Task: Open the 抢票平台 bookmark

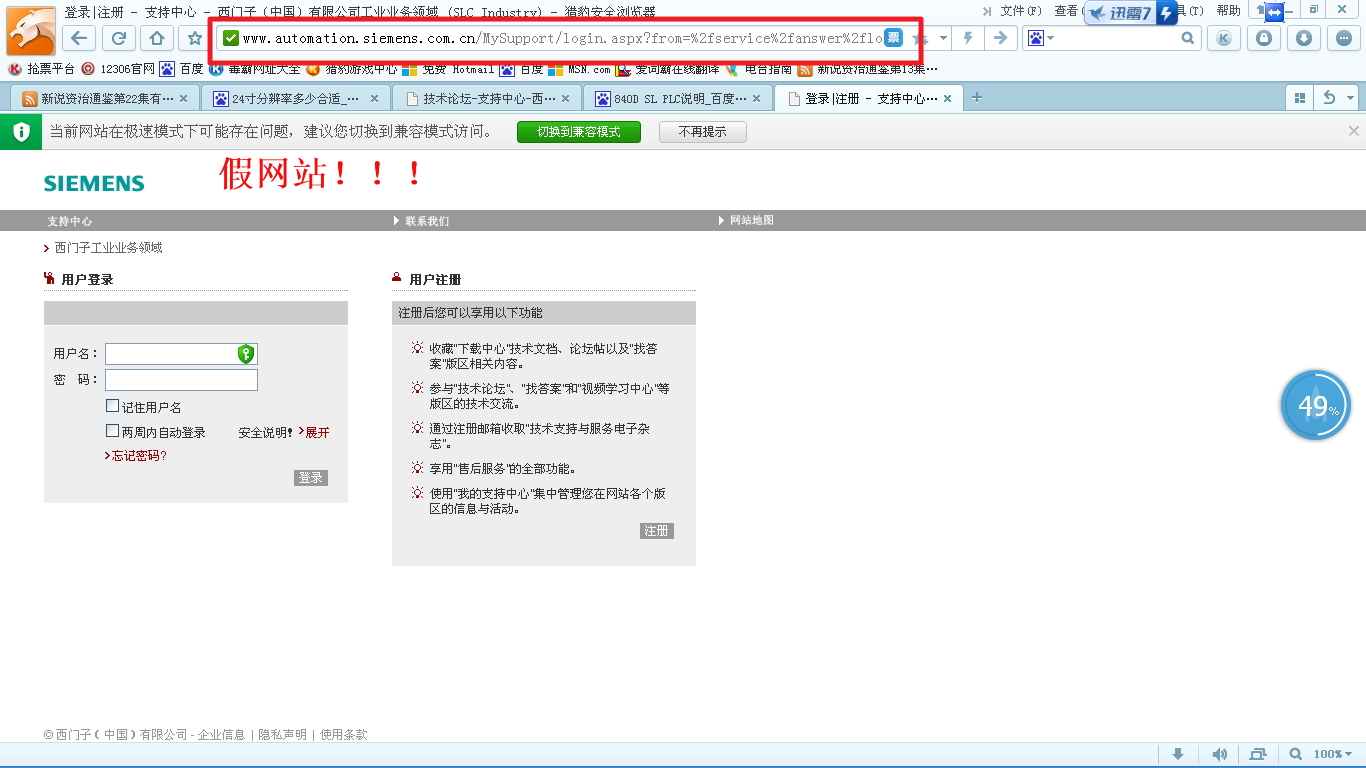Action: tap(41, 69)
